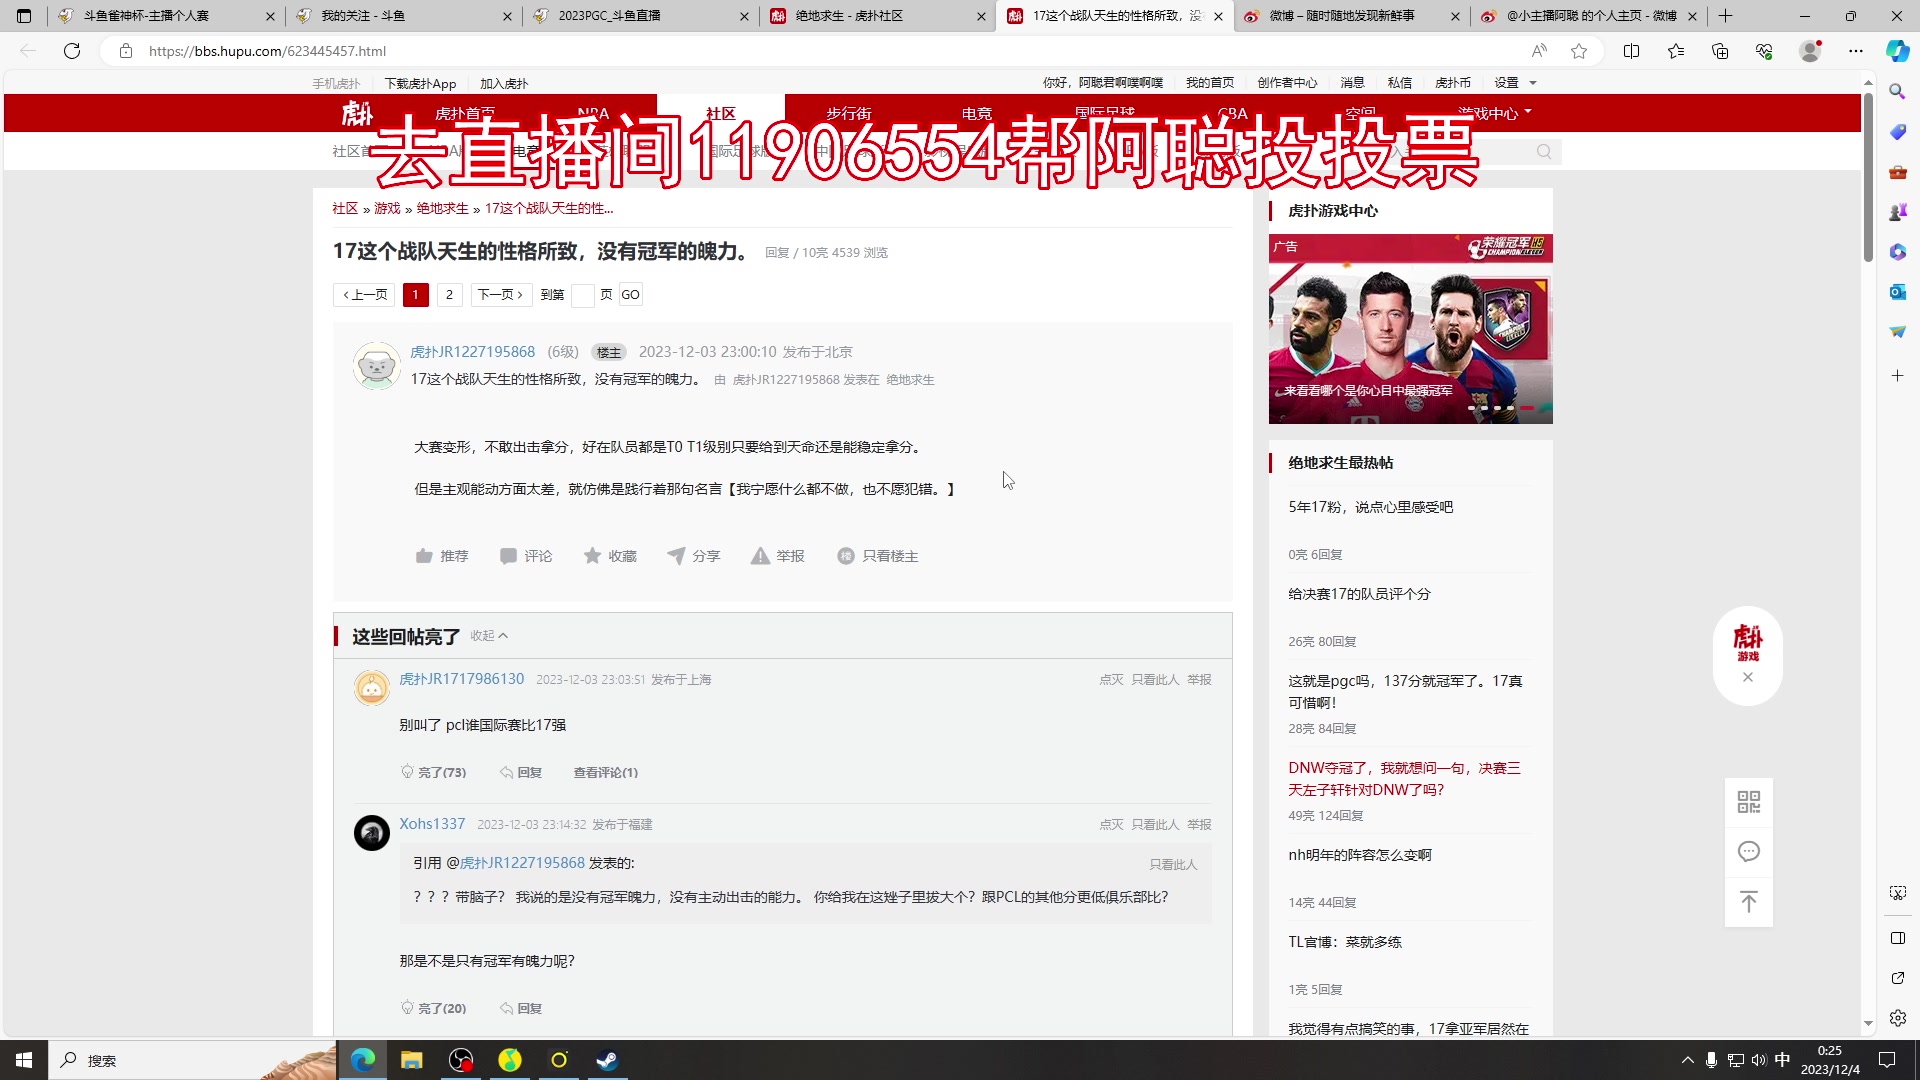This screenshot has height=1080, width=1920.
Task: Open floating chat feedback icon
Action: point(1748,852)
